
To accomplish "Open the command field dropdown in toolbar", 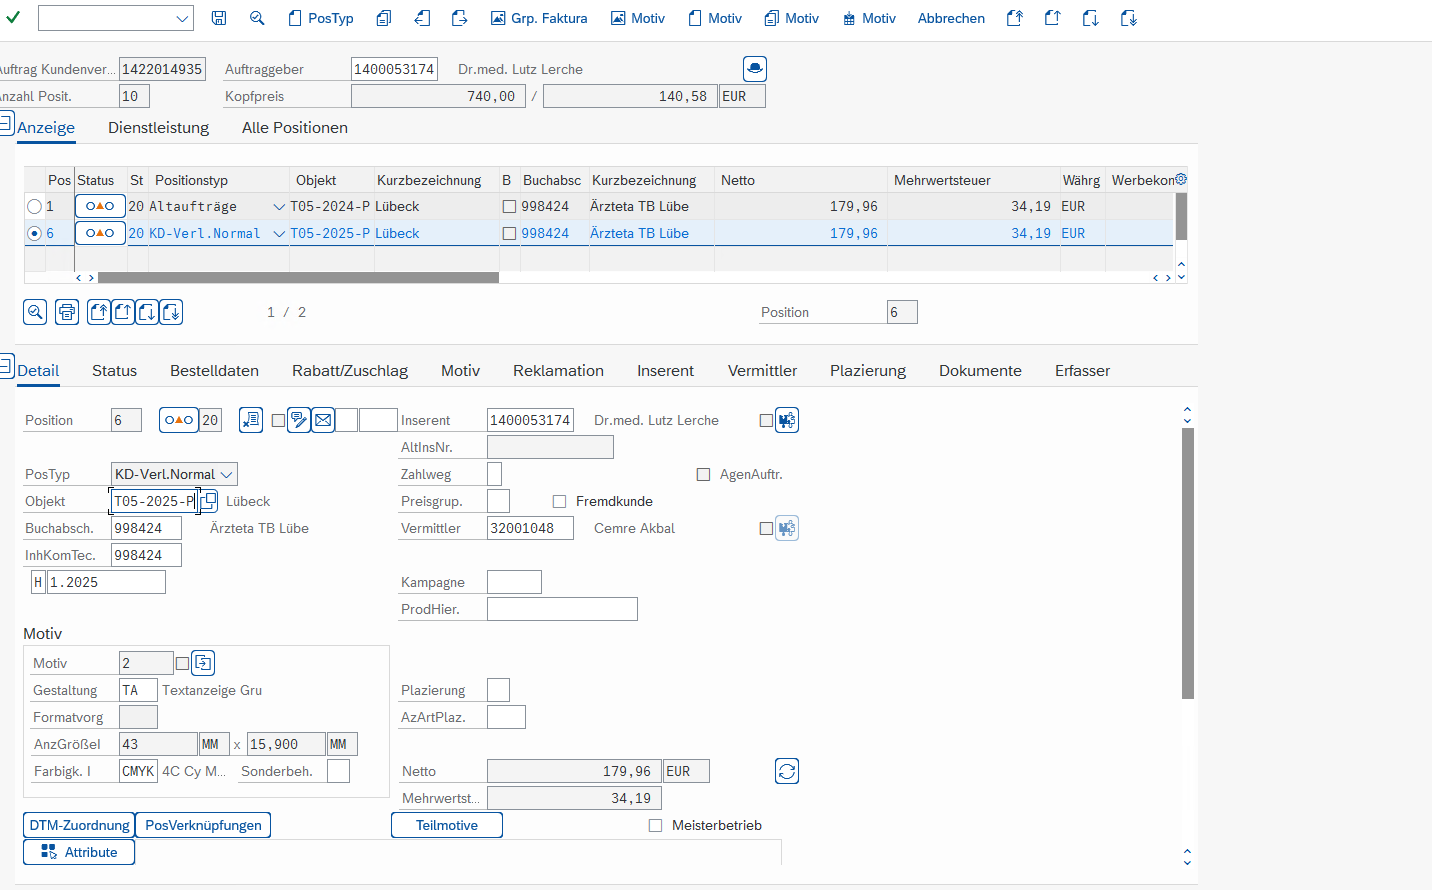I will tap(182, 18).
